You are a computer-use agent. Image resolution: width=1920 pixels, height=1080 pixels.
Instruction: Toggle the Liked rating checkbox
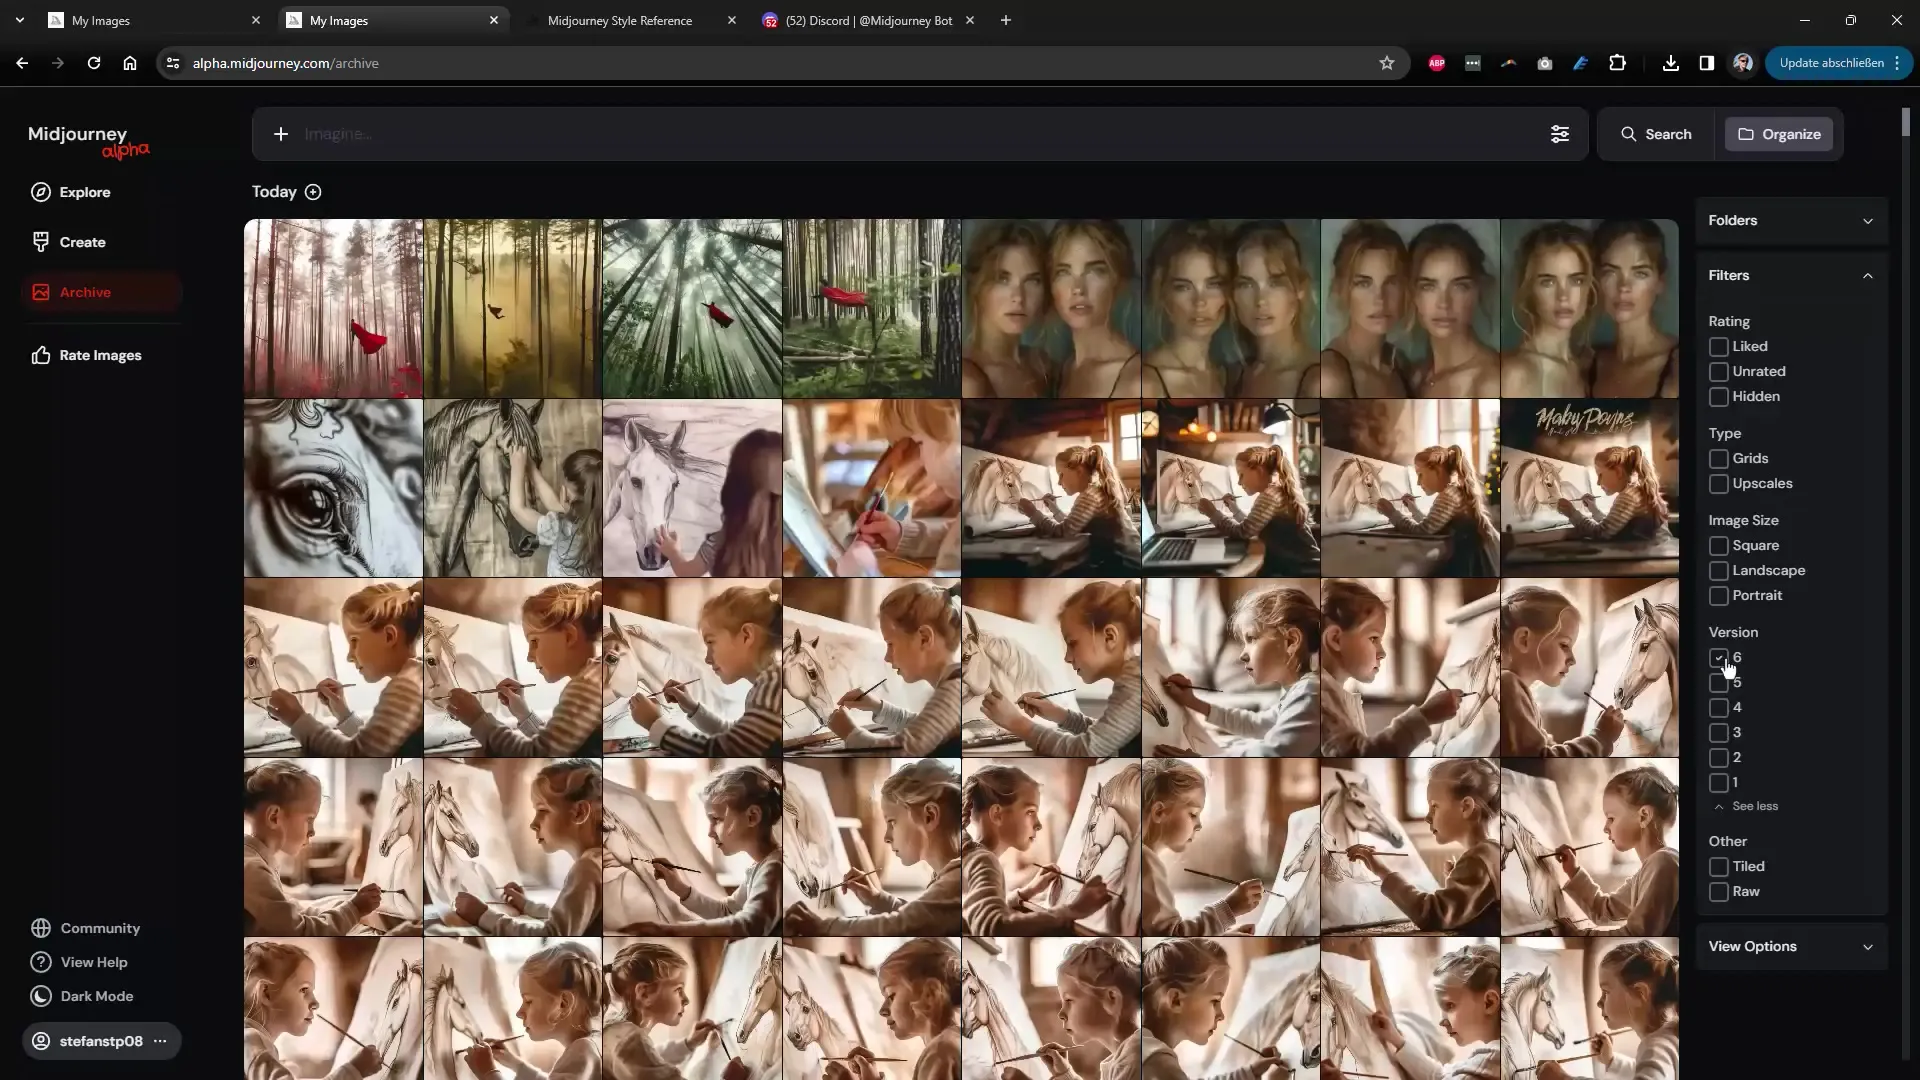pyautogui.click(x=1718, y=345)
